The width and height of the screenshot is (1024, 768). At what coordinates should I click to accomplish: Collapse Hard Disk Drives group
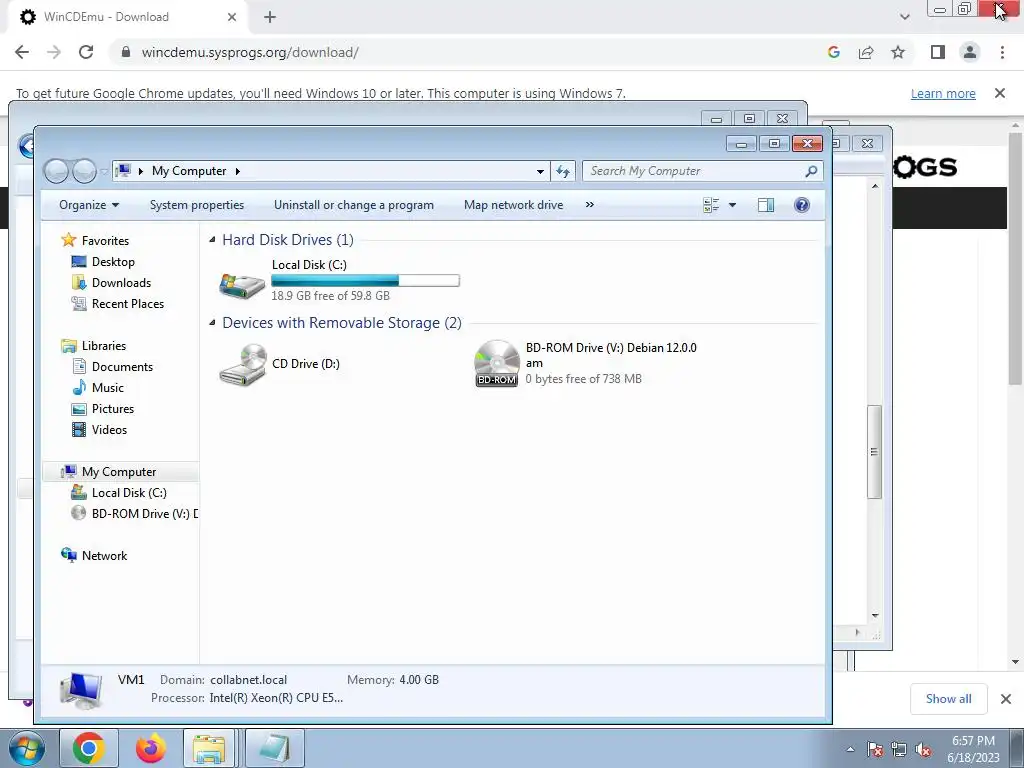tap(212, 240)
